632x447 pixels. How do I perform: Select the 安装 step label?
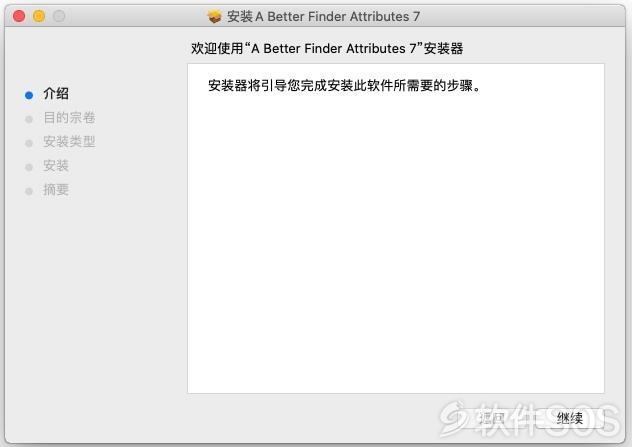(56, 165)
